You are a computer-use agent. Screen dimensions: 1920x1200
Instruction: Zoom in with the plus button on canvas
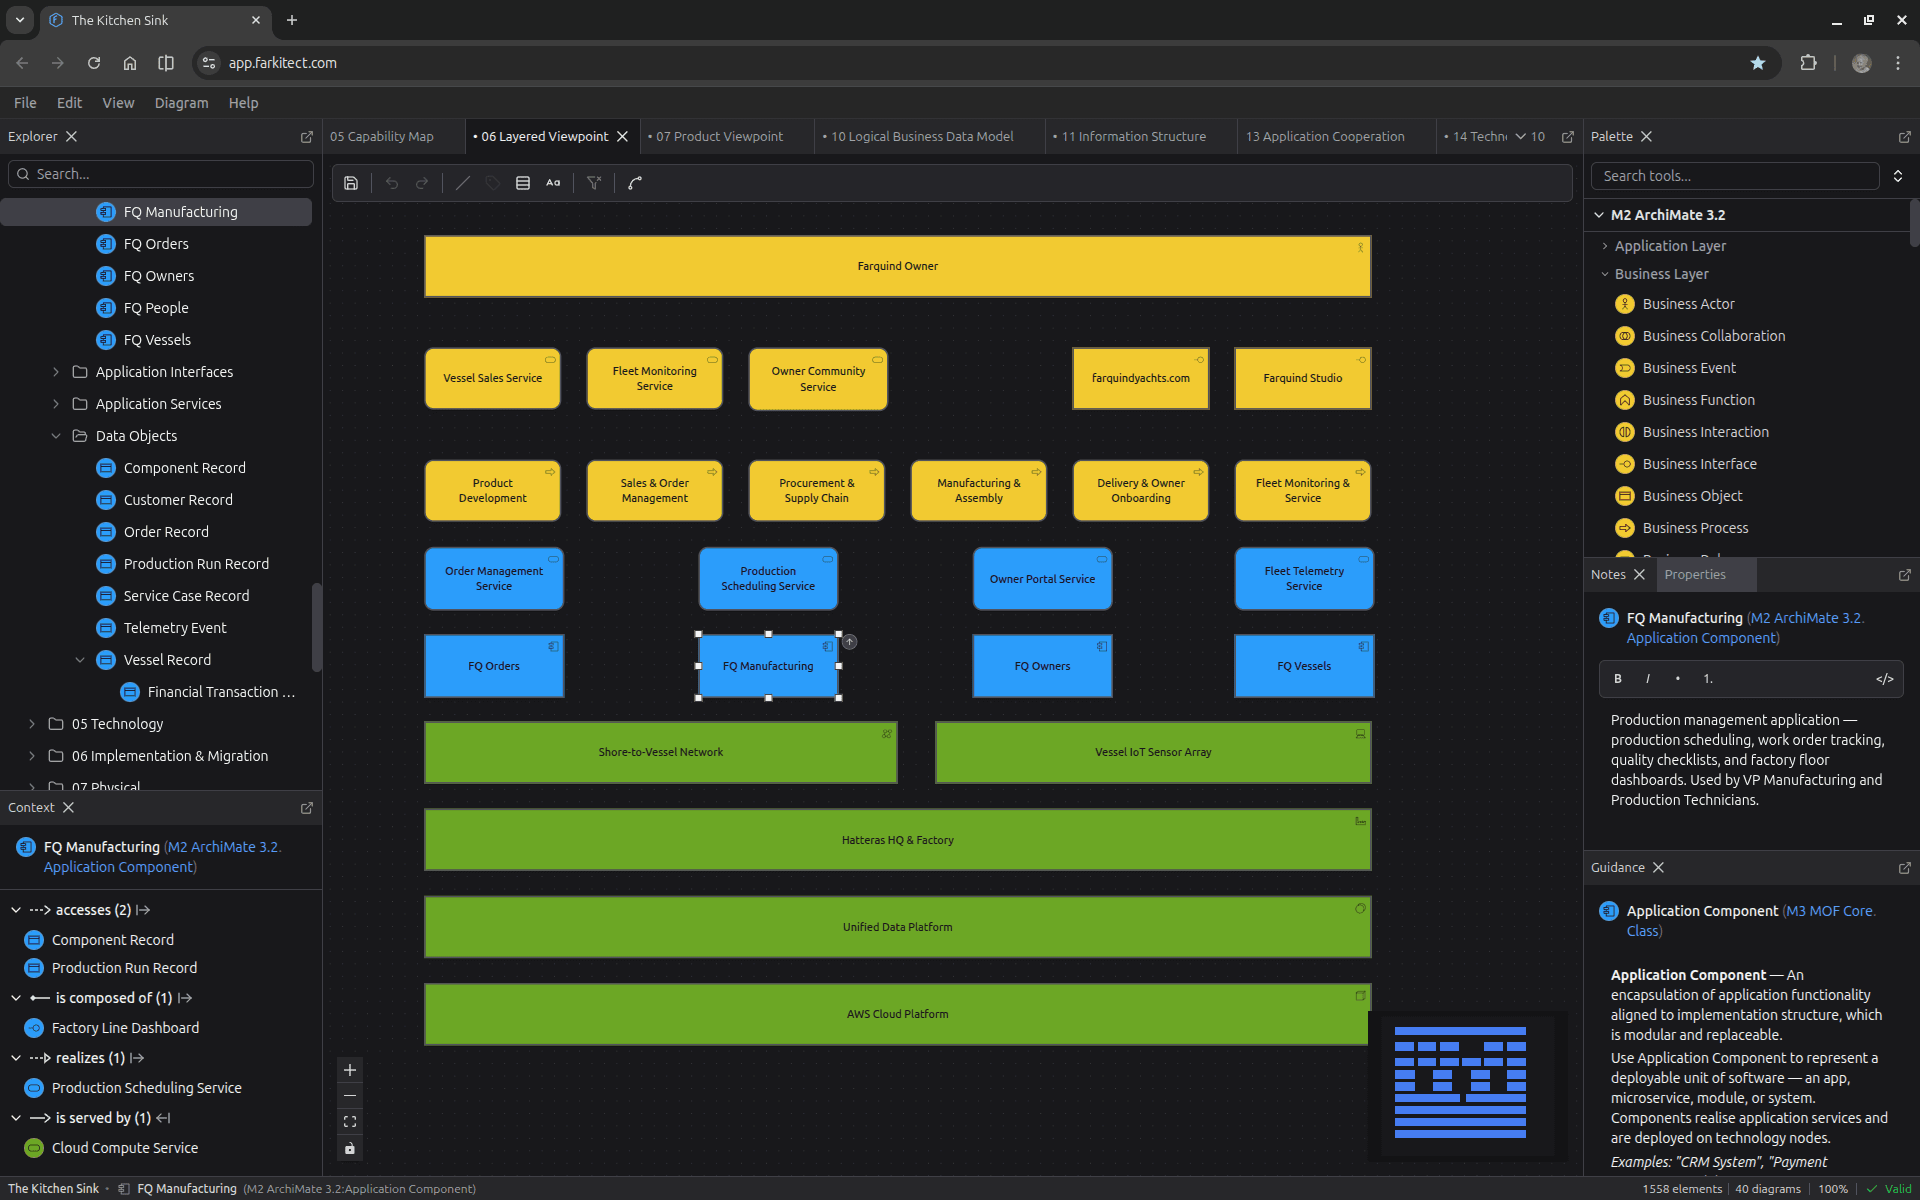click(350, 1070)
